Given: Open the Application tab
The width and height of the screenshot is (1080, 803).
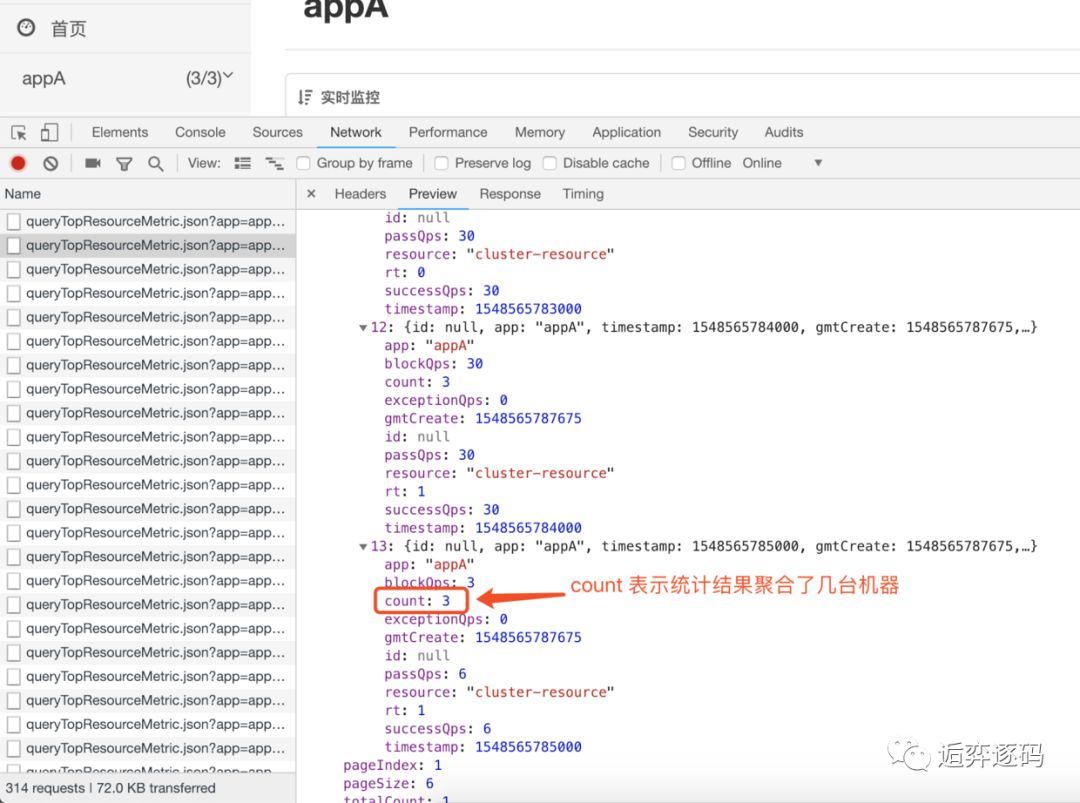Looking at the screenshot, I should click(627, 132).
